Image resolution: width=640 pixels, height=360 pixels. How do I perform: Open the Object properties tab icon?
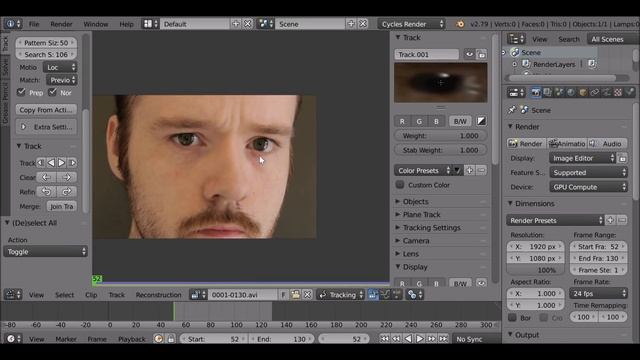(583, 93)
